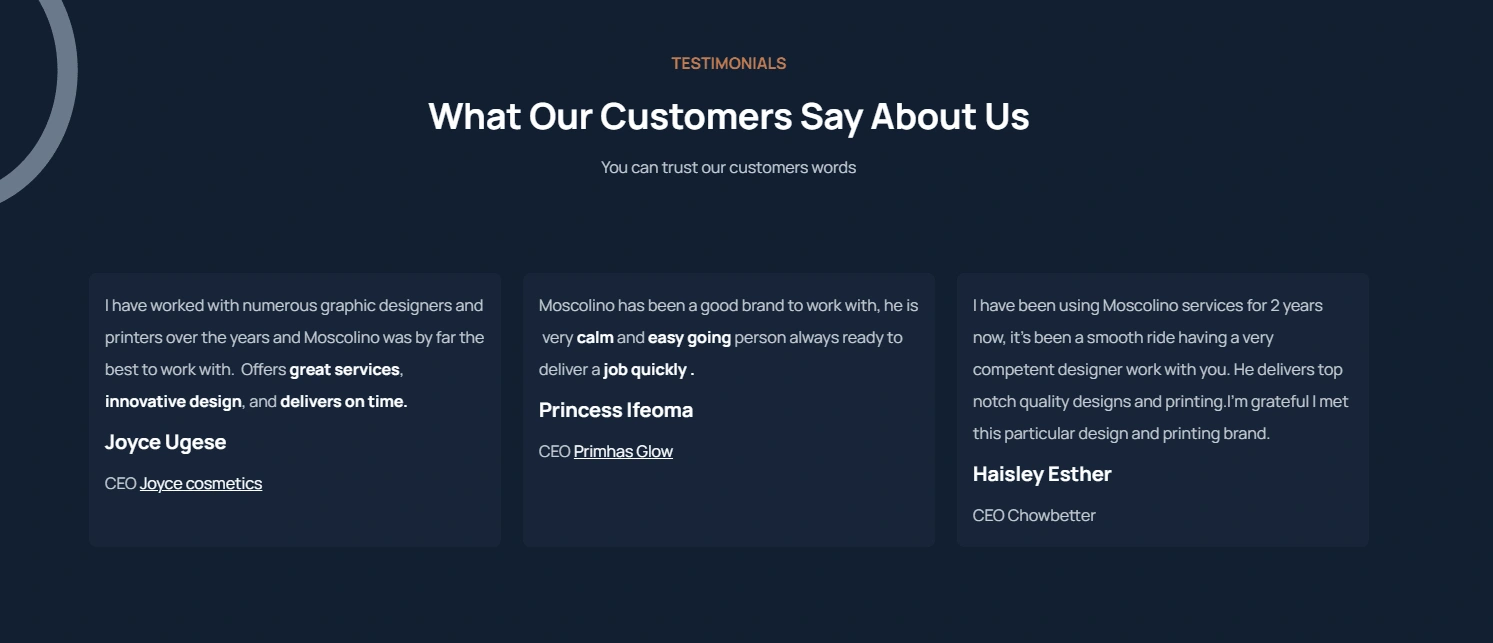Click the bold 'innovative design' text
1493x643 pixels.
click(173, 402)
